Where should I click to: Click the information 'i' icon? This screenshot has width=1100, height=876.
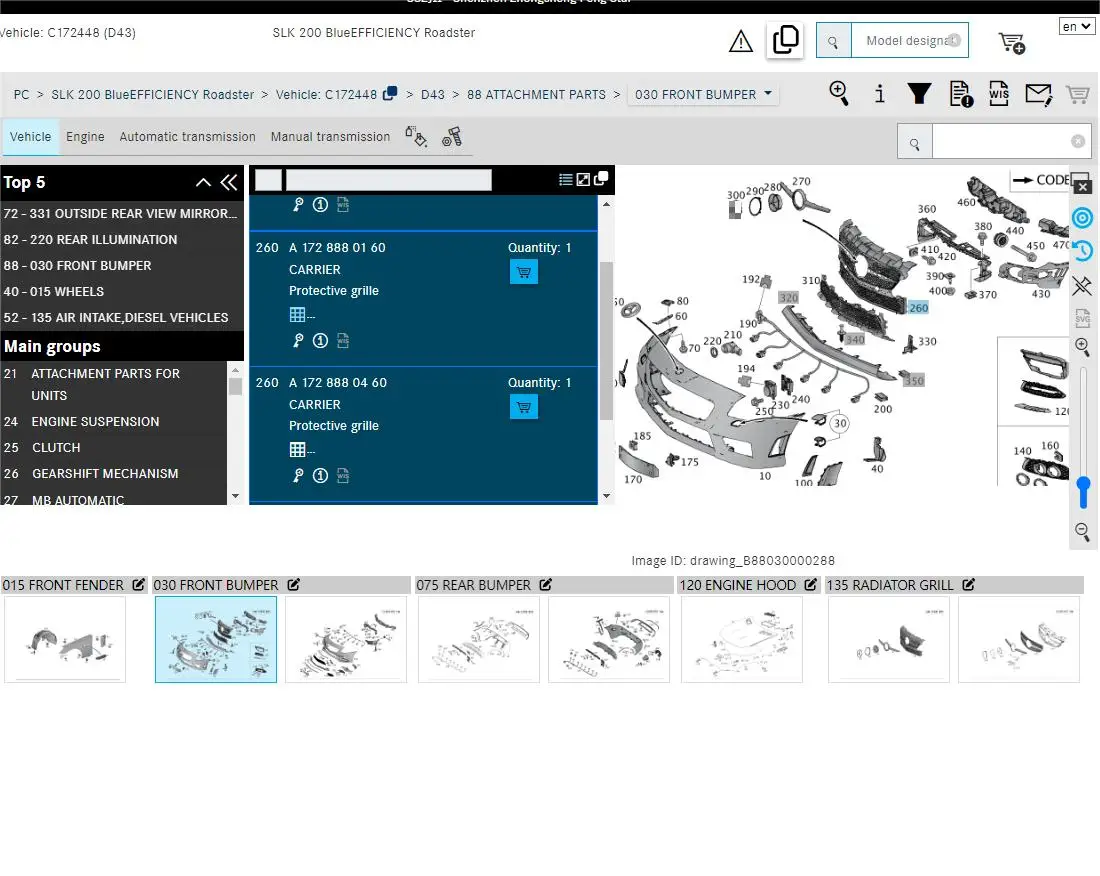pyautogui.click(x=879, y=94)
